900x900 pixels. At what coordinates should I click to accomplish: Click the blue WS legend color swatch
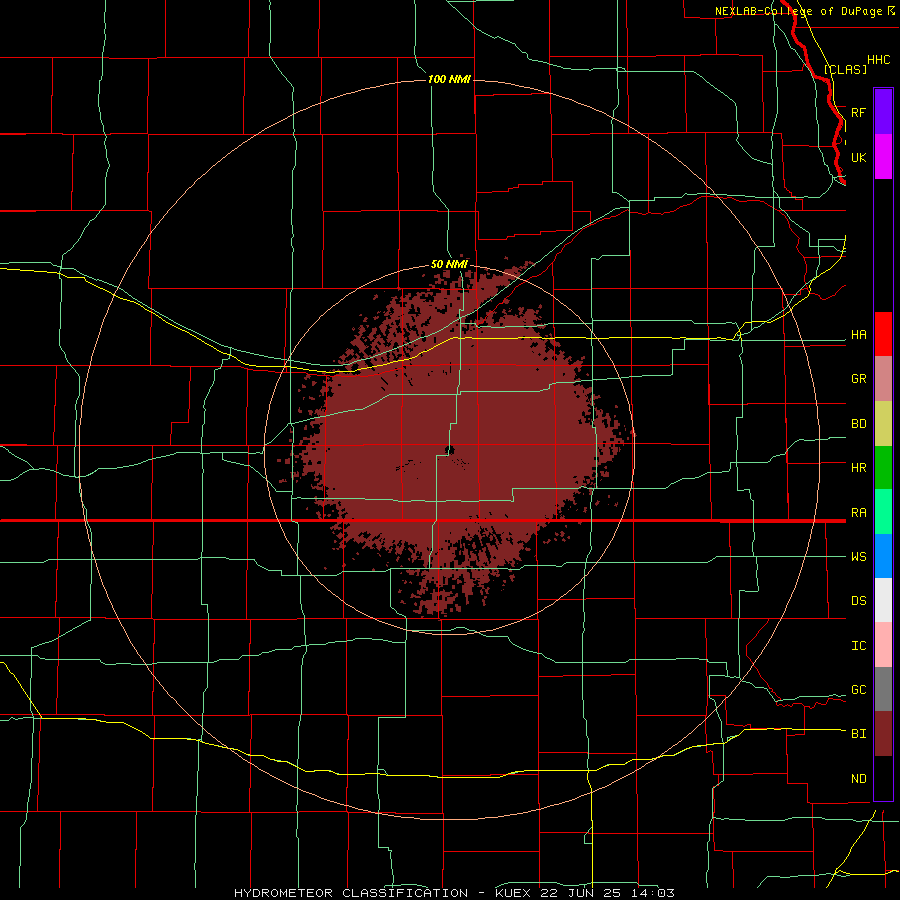coord(883,556)
